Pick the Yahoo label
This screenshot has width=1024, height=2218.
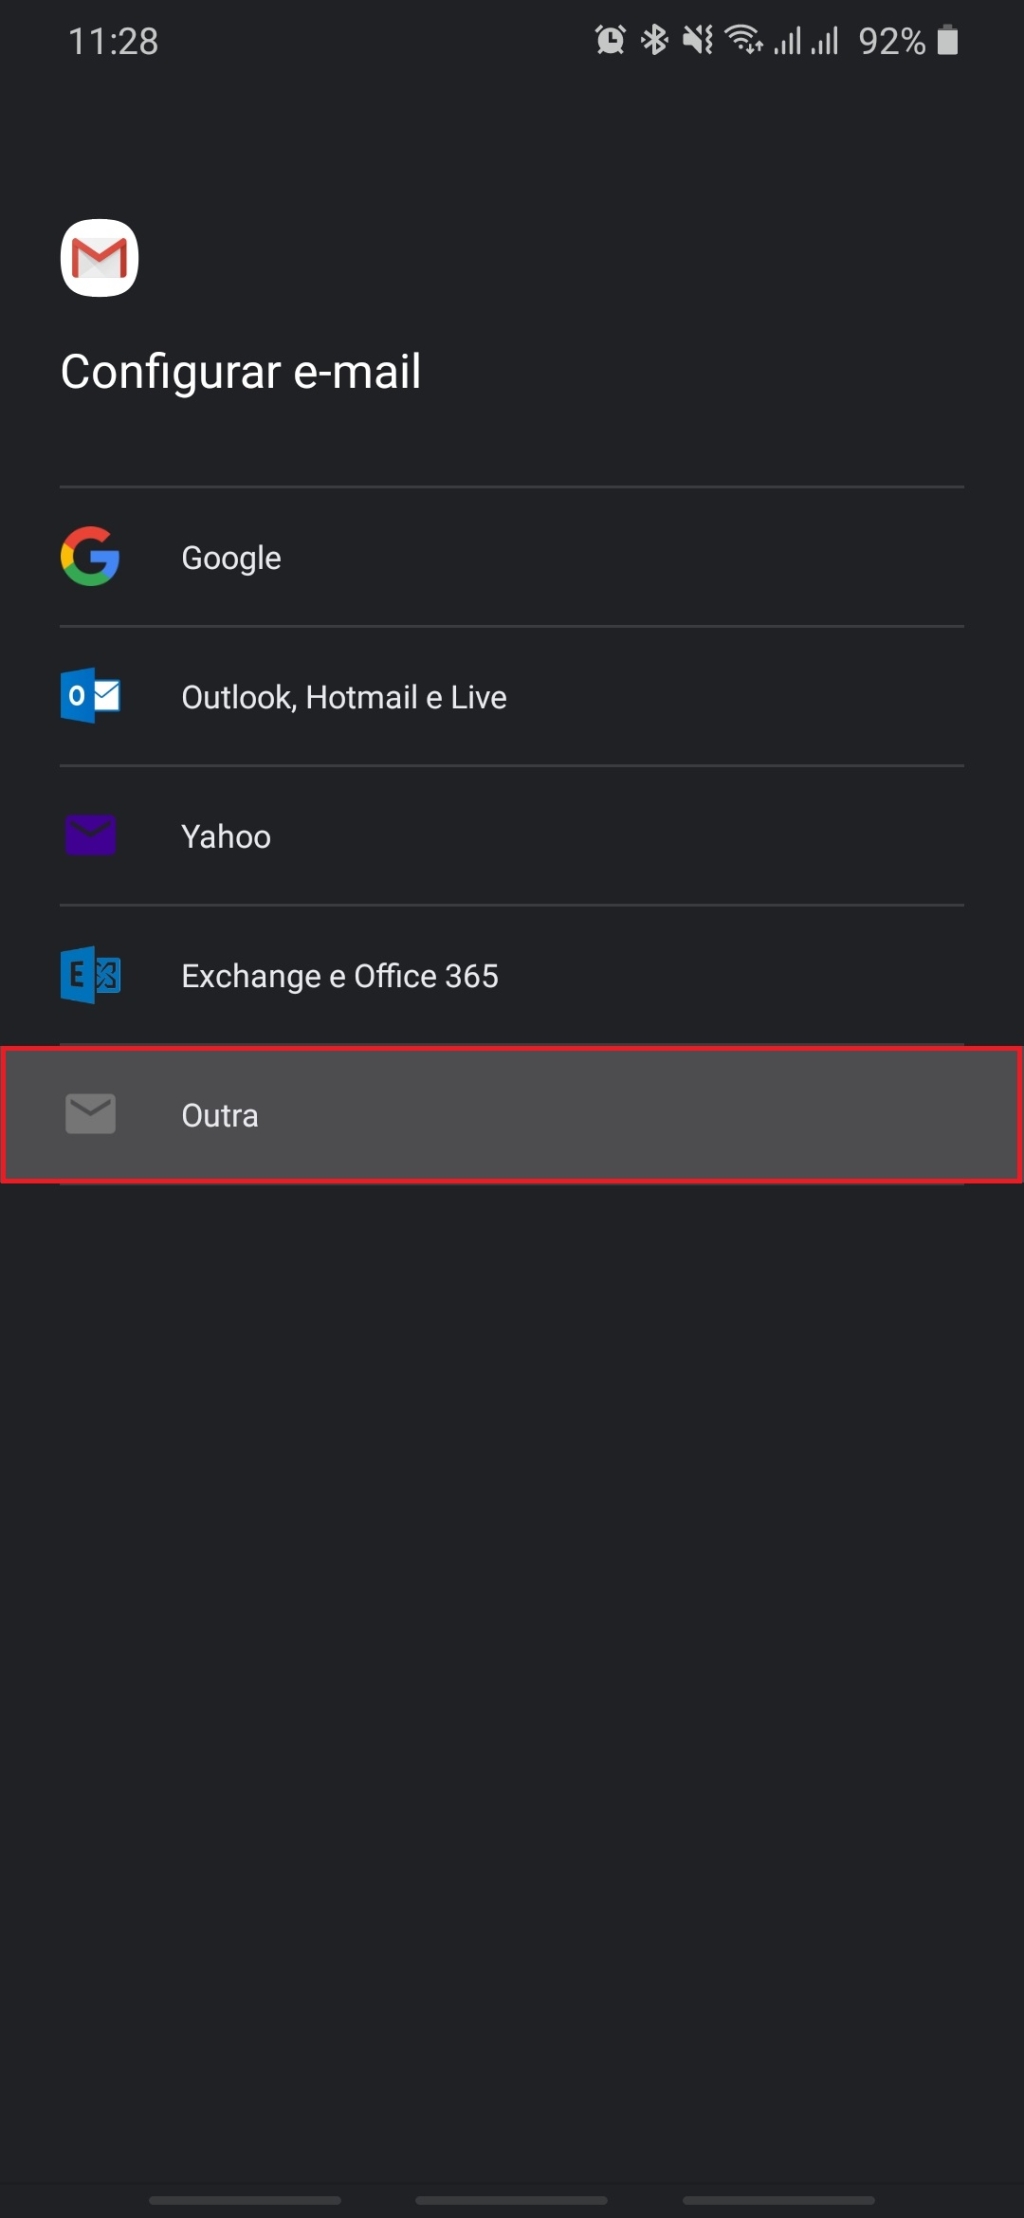coord(226,836)
